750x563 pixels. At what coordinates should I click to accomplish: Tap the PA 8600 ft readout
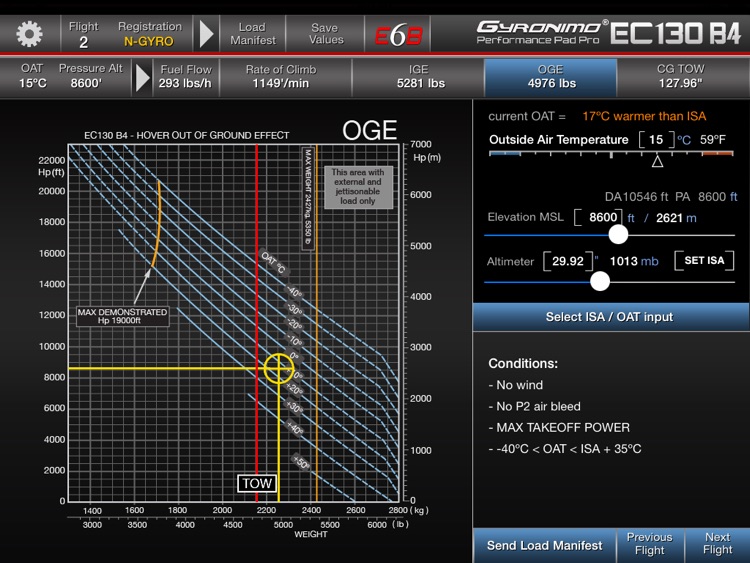(x=706, y=197)
